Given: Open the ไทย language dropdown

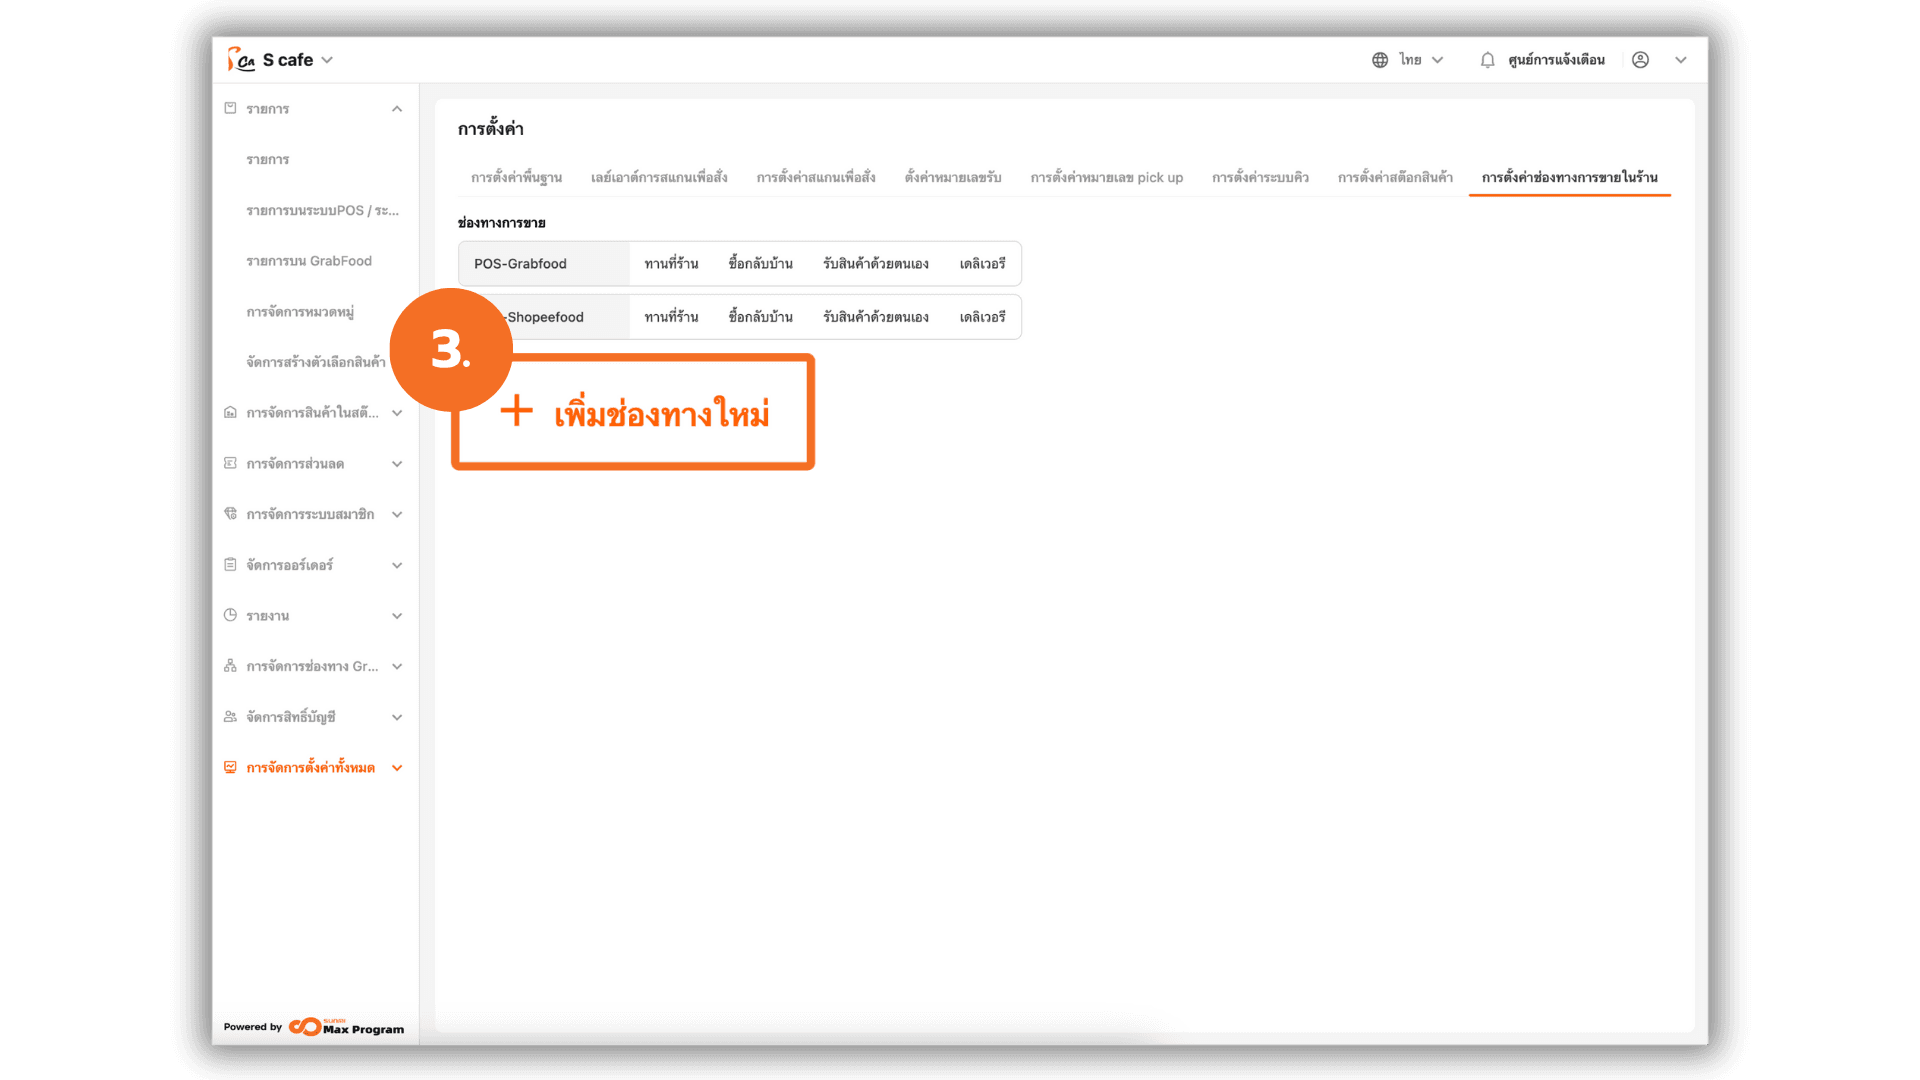Looking at the screenshot, I should [x=1421, y=60].
